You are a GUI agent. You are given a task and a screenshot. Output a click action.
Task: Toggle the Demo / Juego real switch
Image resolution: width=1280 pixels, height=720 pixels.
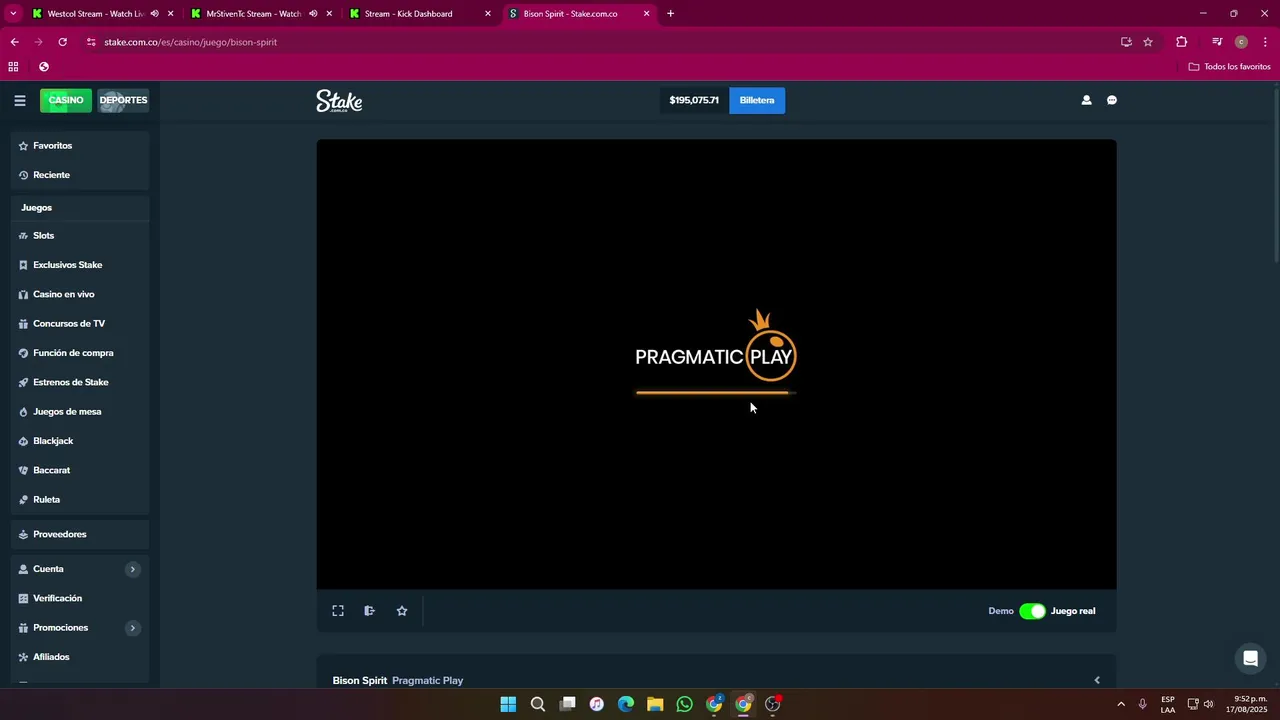point(1032,611)
